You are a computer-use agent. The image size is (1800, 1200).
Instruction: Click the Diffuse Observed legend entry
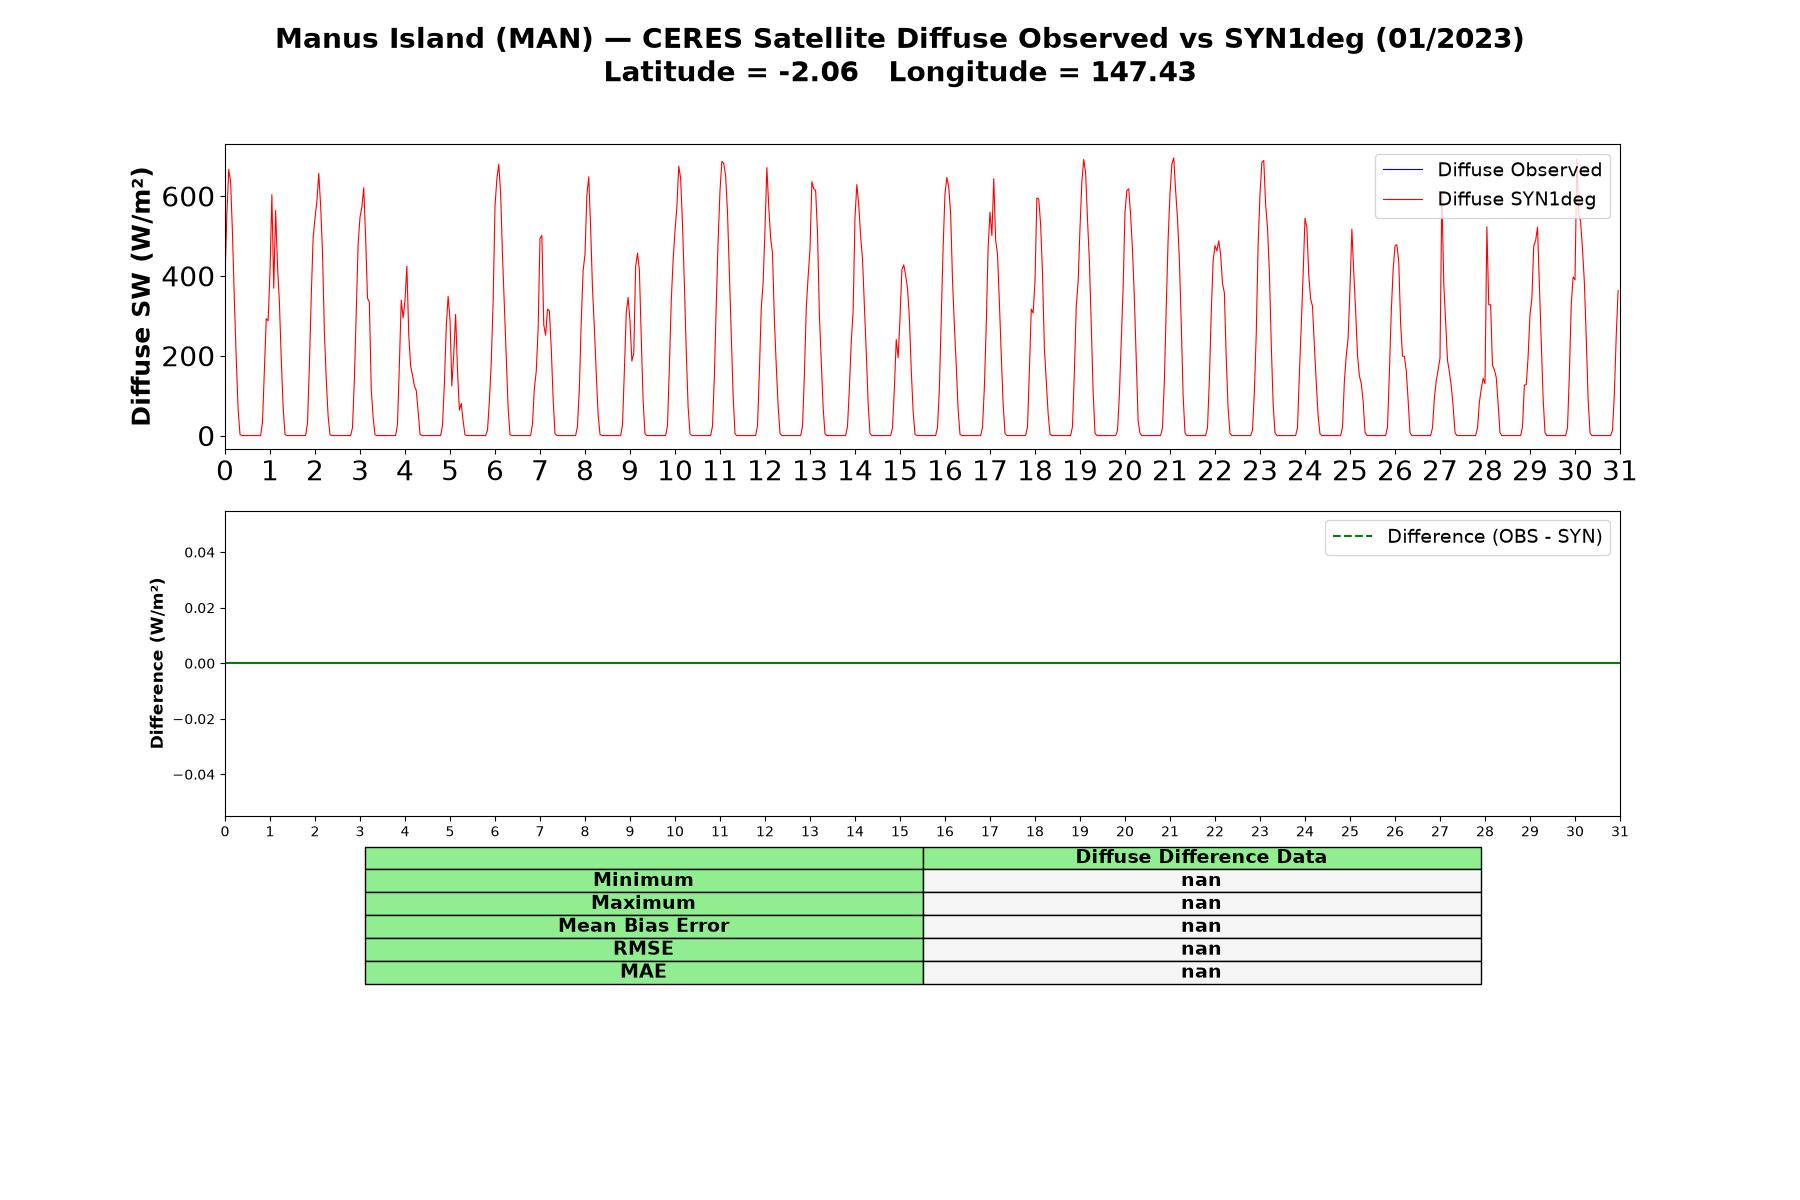(1492, 170)
